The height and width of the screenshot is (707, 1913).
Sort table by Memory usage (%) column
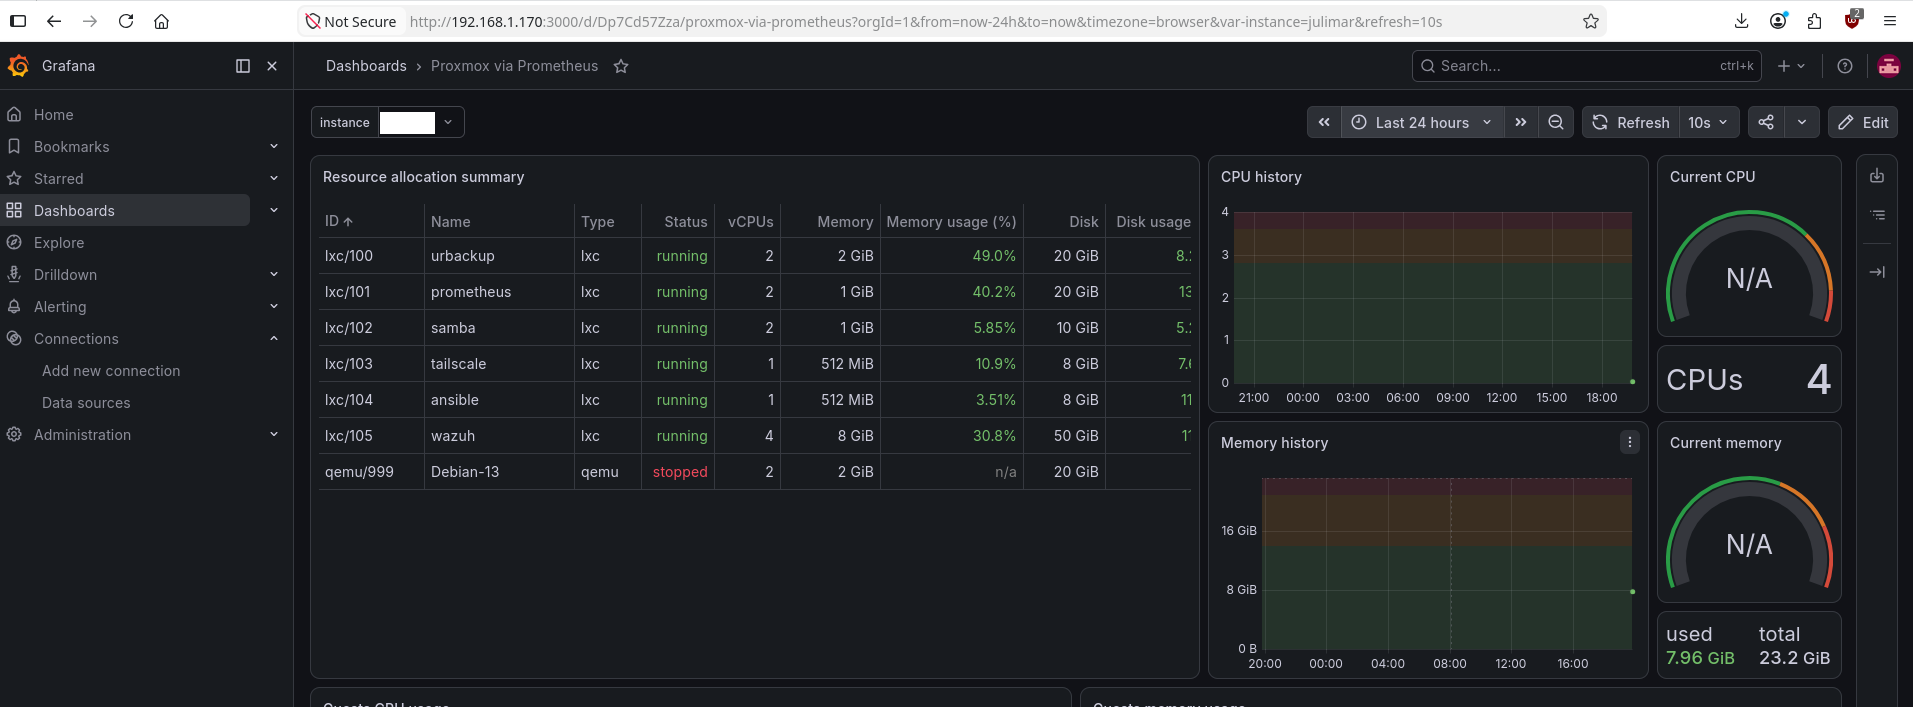(x=951, y=221)
